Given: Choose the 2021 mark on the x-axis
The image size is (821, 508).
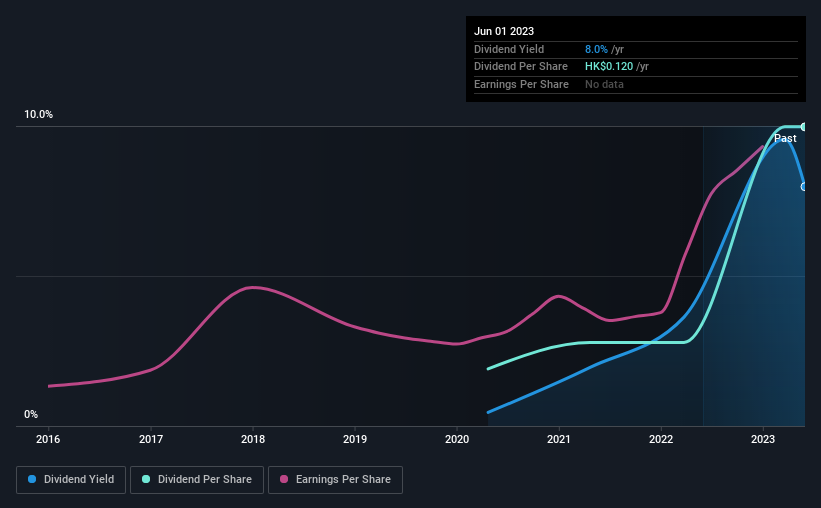Looking at the screenshot, I should click(559, 439).
